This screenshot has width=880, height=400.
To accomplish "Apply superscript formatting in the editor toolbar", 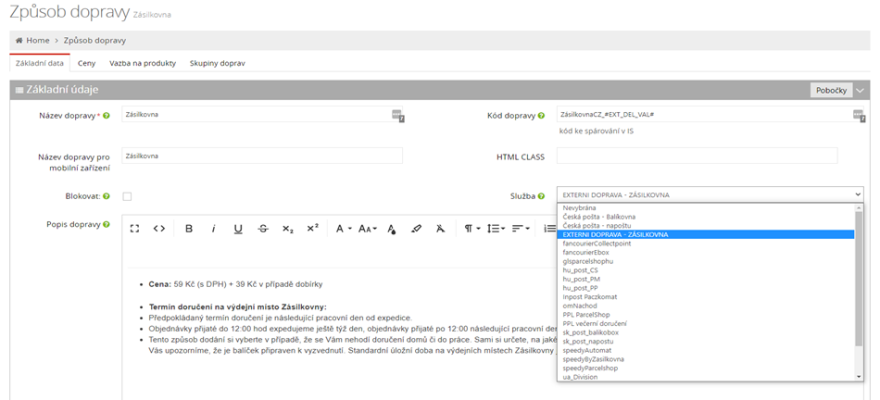I will click(x=313, y=228).
